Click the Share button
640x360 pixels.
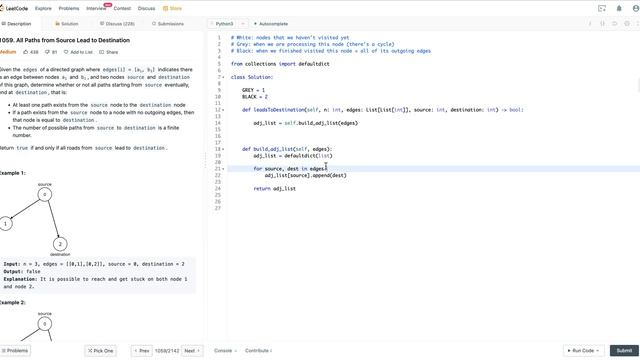[x=109, y=52]
